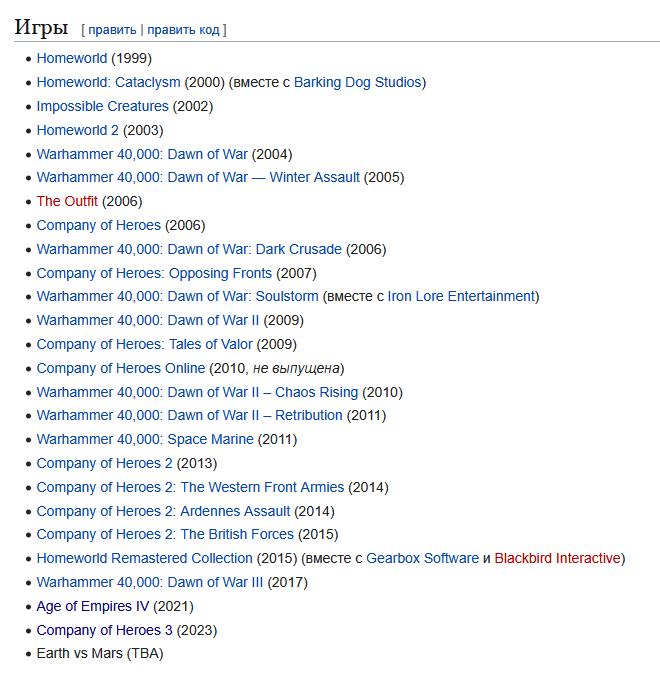Click the 'править код' link

tap(183, 30)
